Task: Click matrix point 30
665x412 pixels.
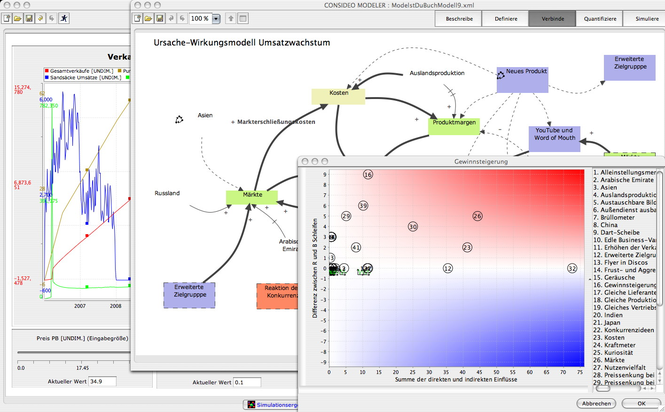Action: tap(413, 227)
